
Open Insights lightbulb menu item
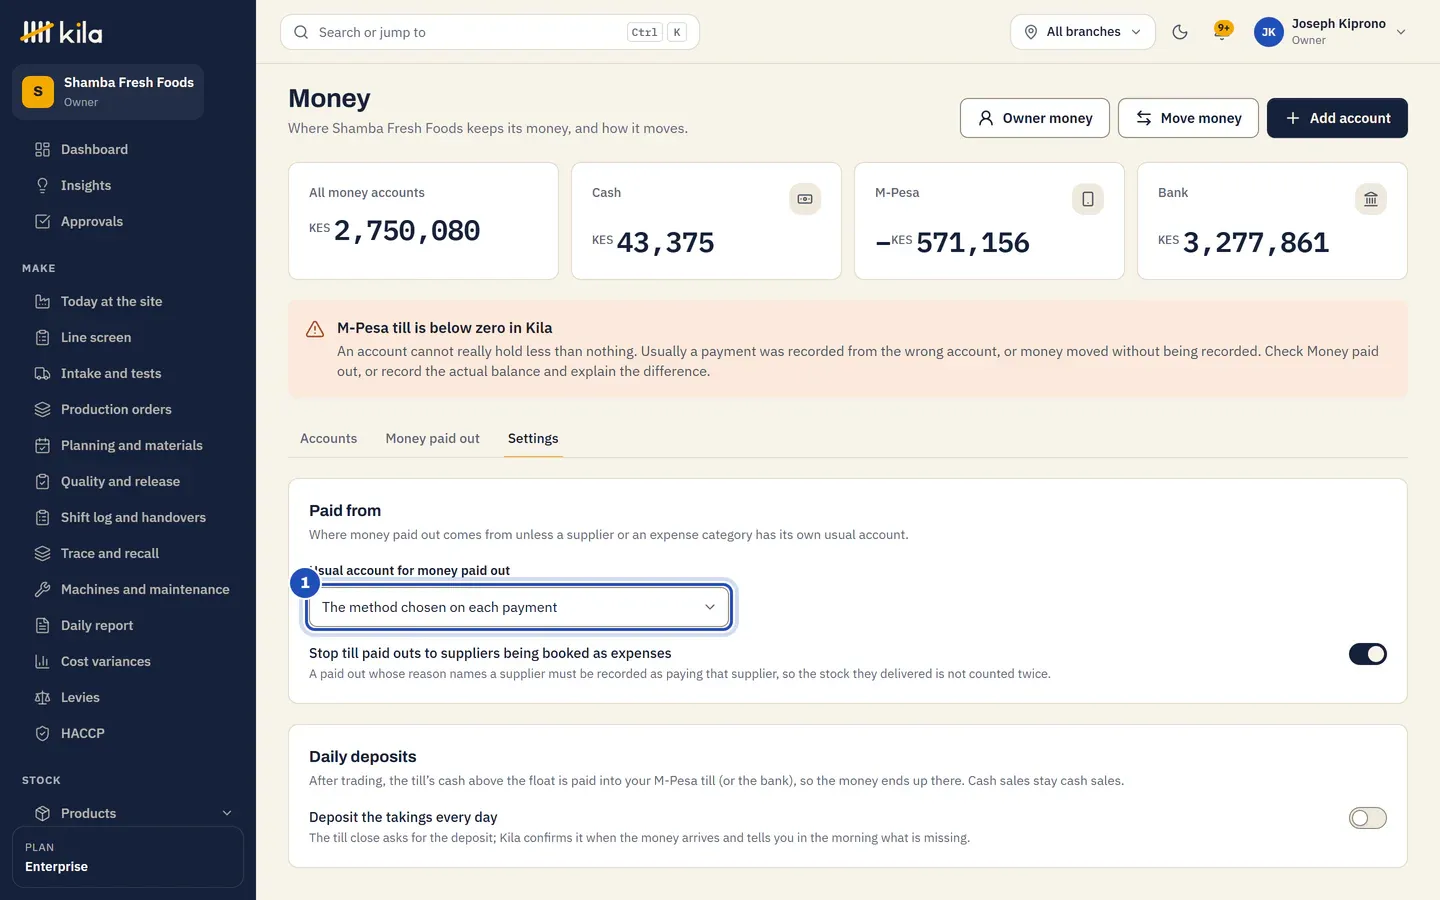click(128, 185)
